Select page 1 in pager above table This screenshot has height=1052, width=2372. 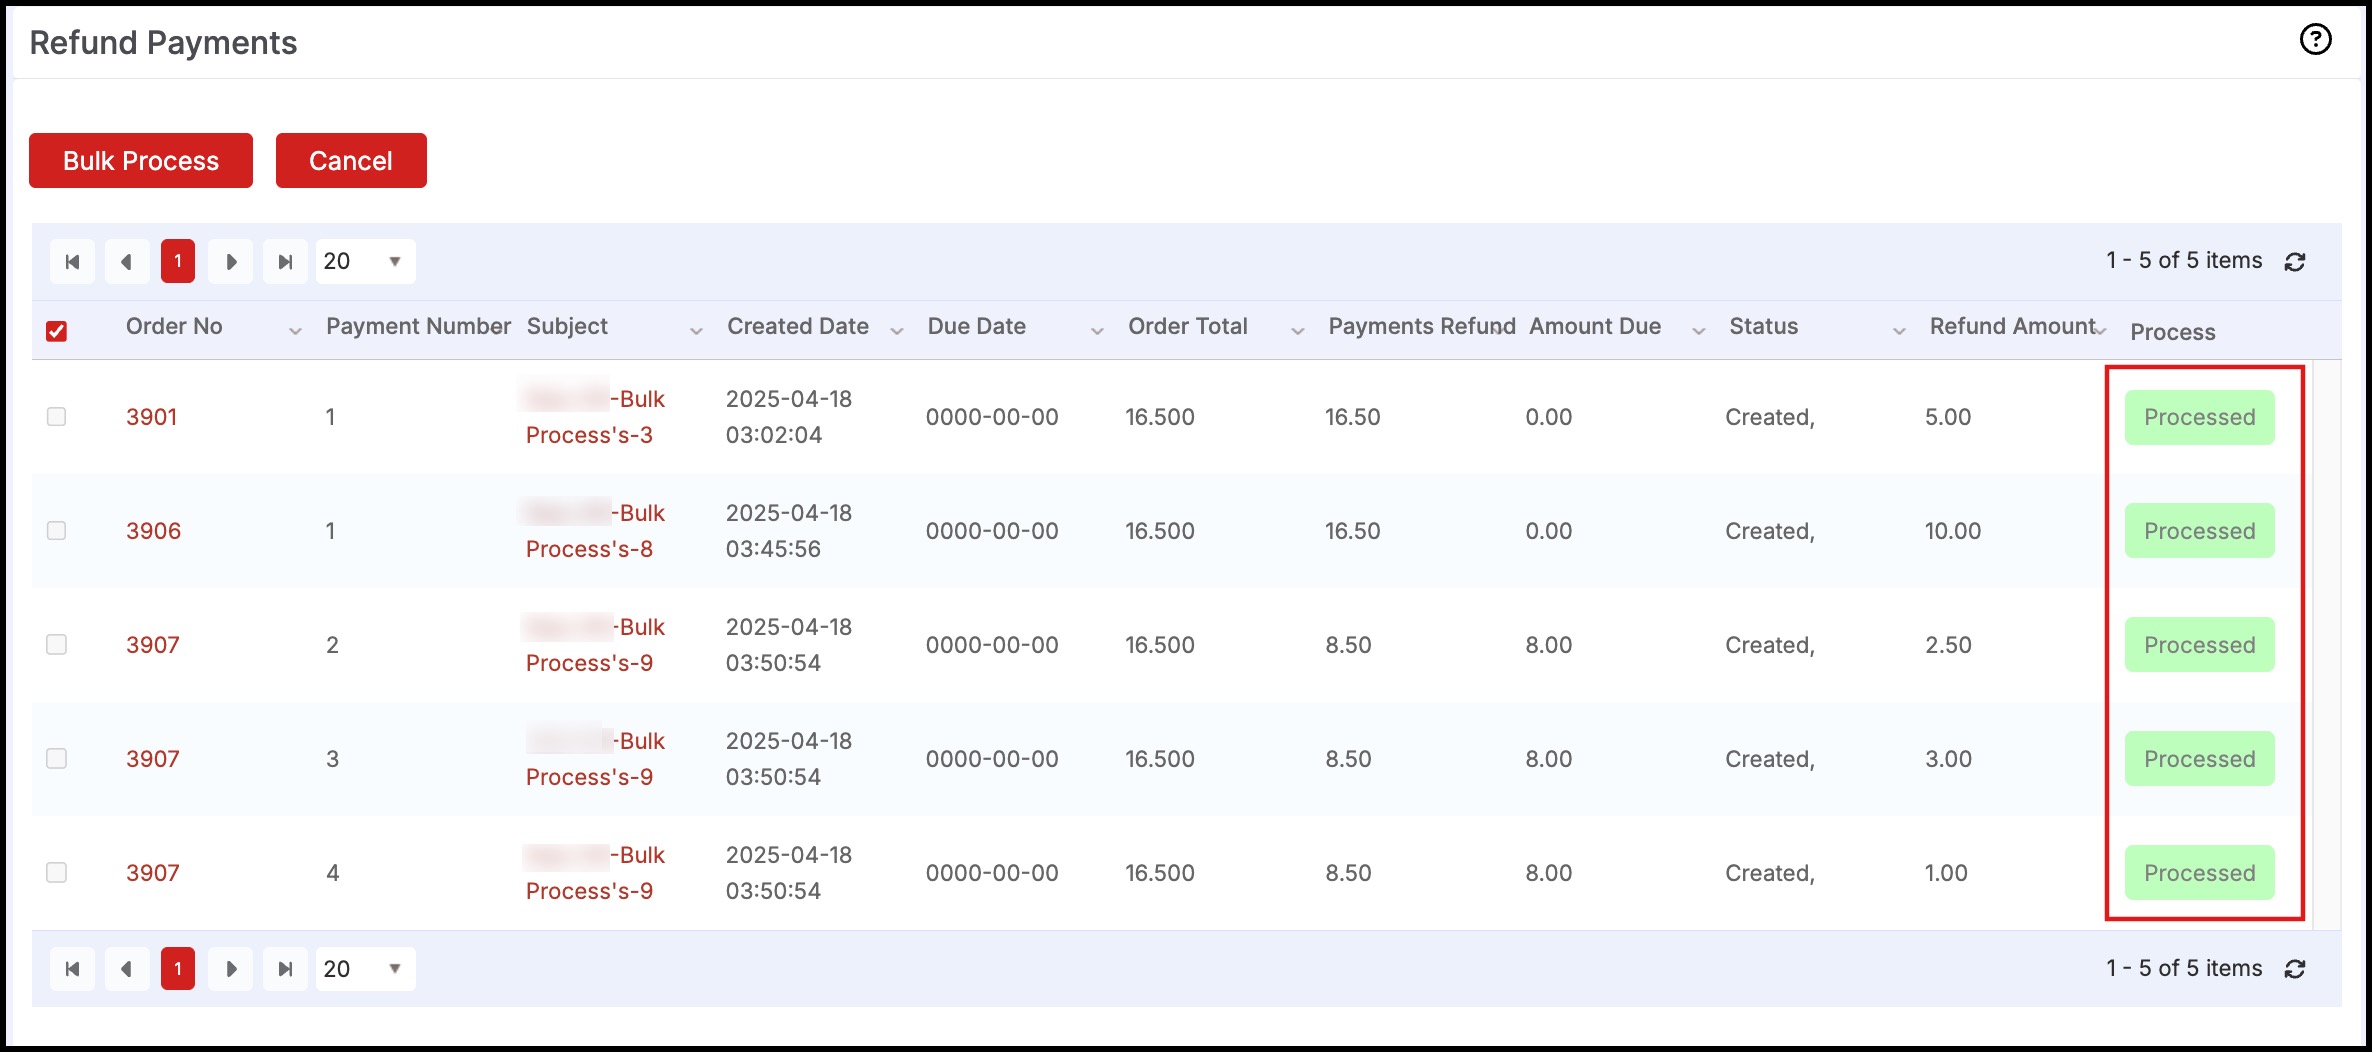tap(178, 262)
